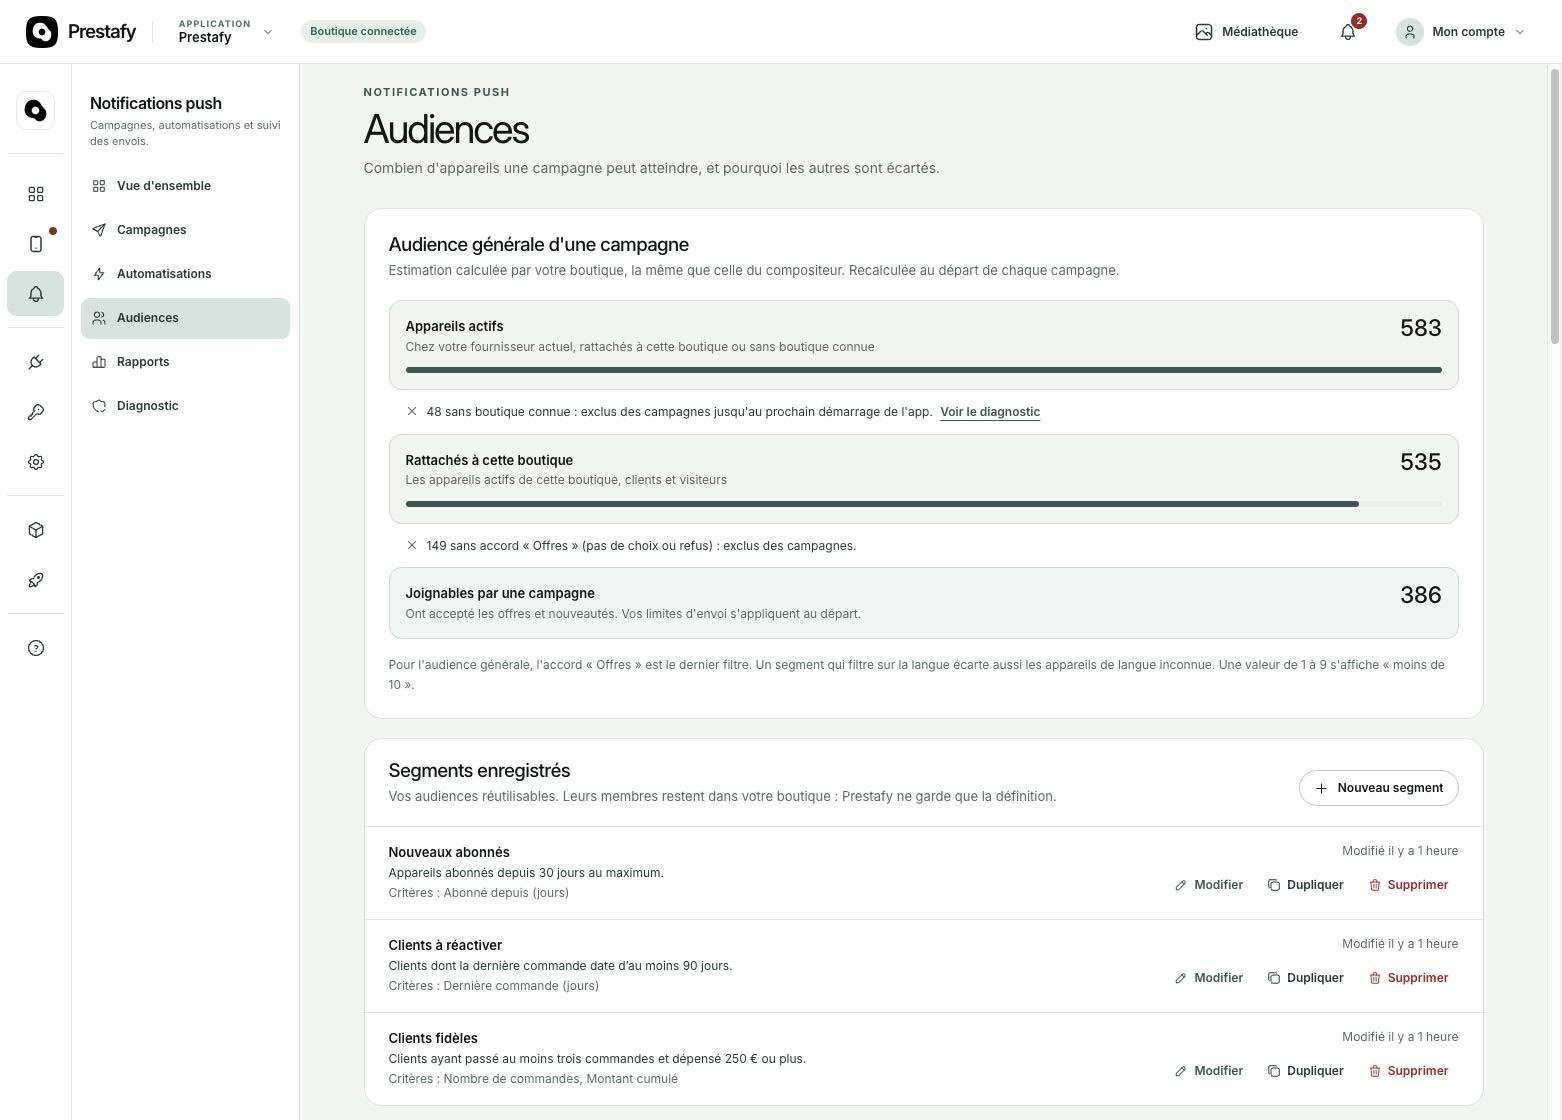Open Diagnostic in the side navigation

click(x=185, y=406)
